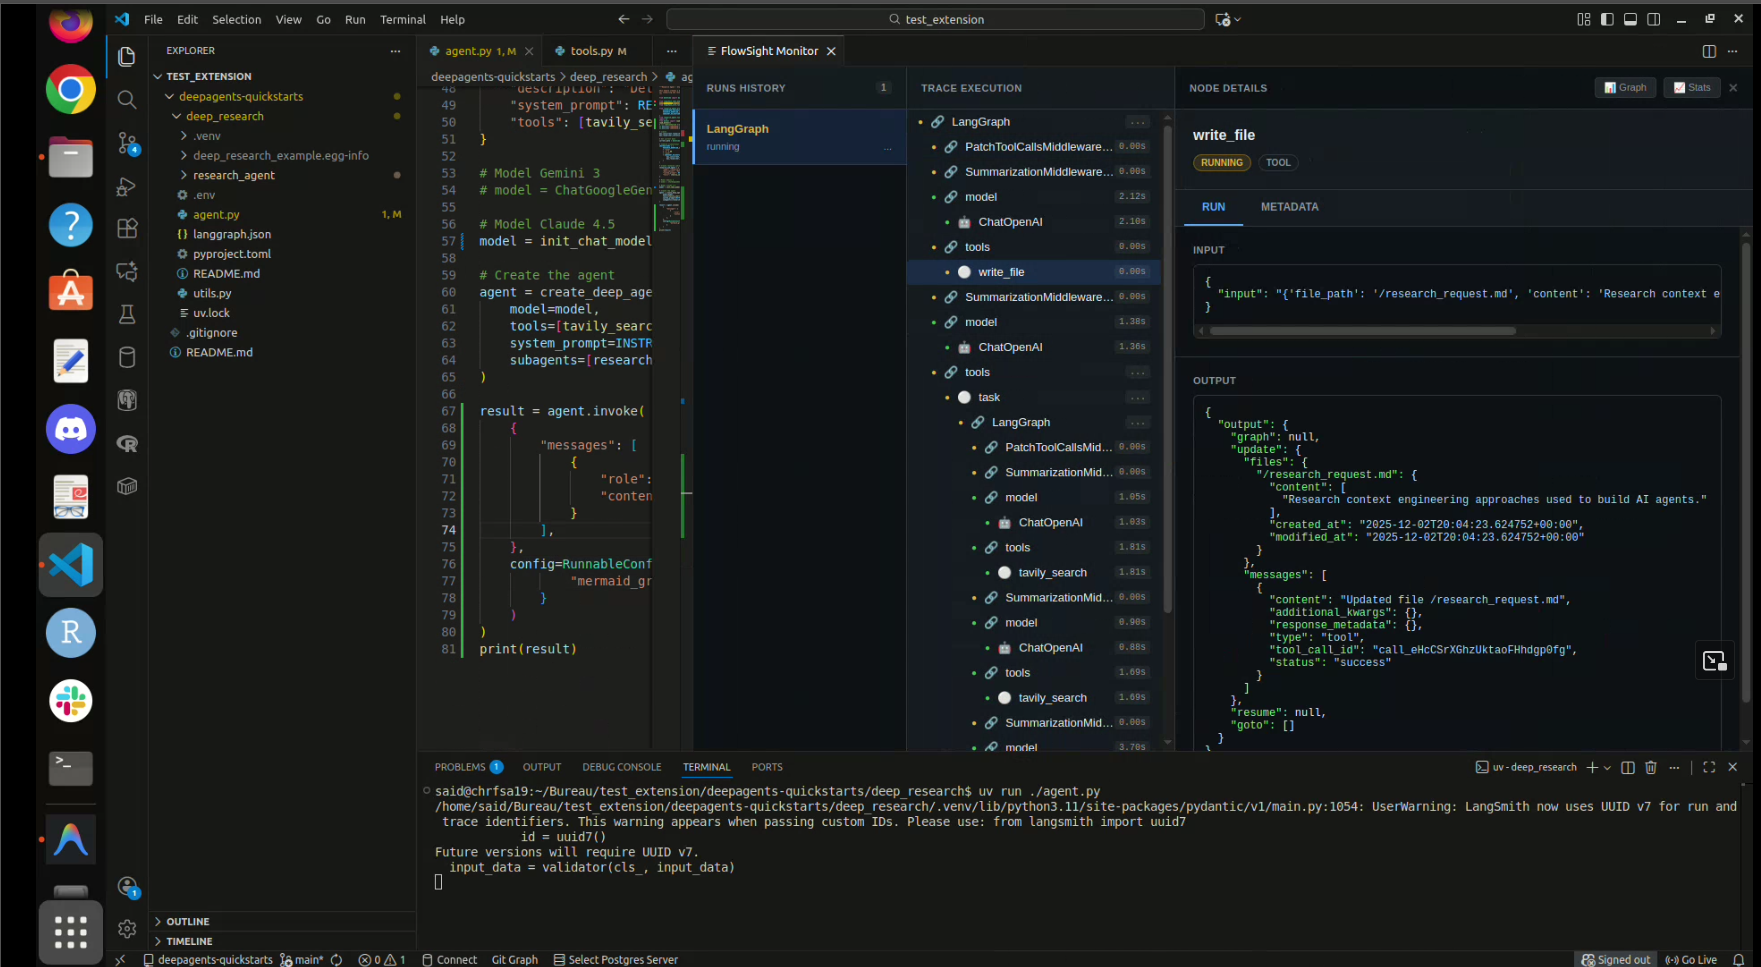Kill terminal with the trash icon

(1651, 767)
